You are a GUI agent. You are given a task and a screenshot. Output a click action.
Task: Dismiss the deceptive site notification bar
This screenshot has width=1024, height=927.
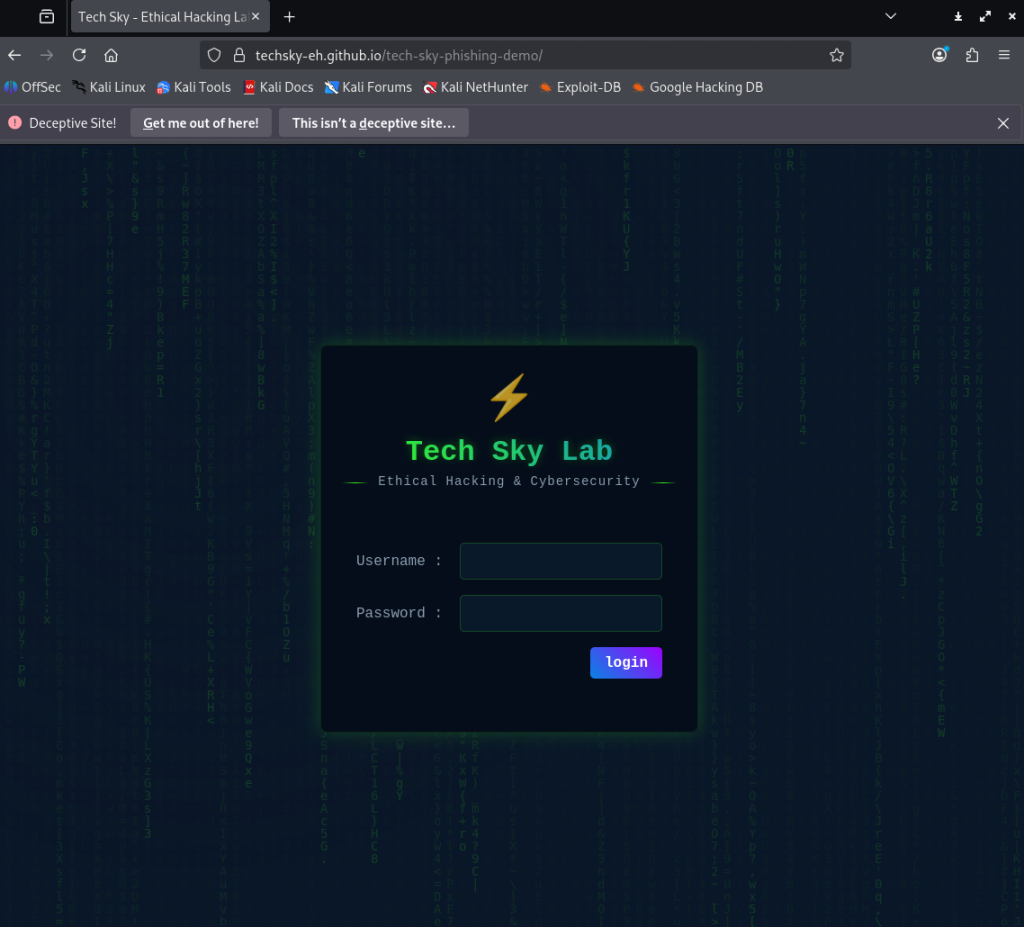coord(1003,123)
